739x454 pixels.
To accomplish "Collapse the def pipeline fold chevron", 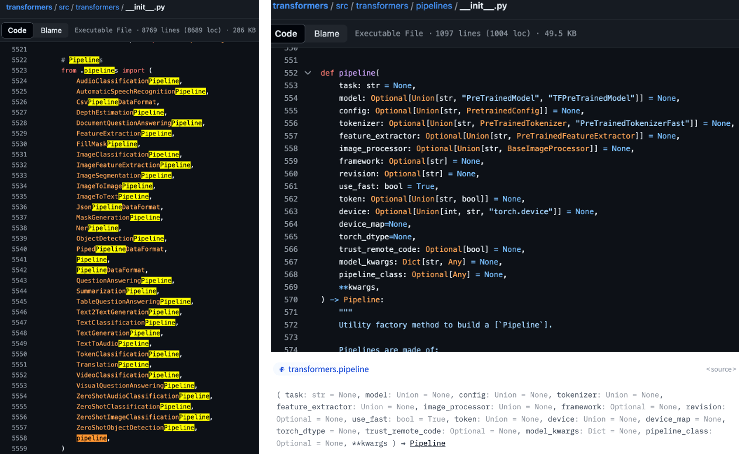I will 308,73.
